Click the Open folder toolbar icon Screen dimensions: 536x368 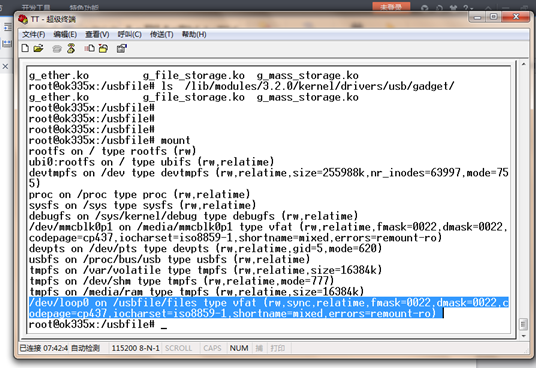click(x=38, y=49)
